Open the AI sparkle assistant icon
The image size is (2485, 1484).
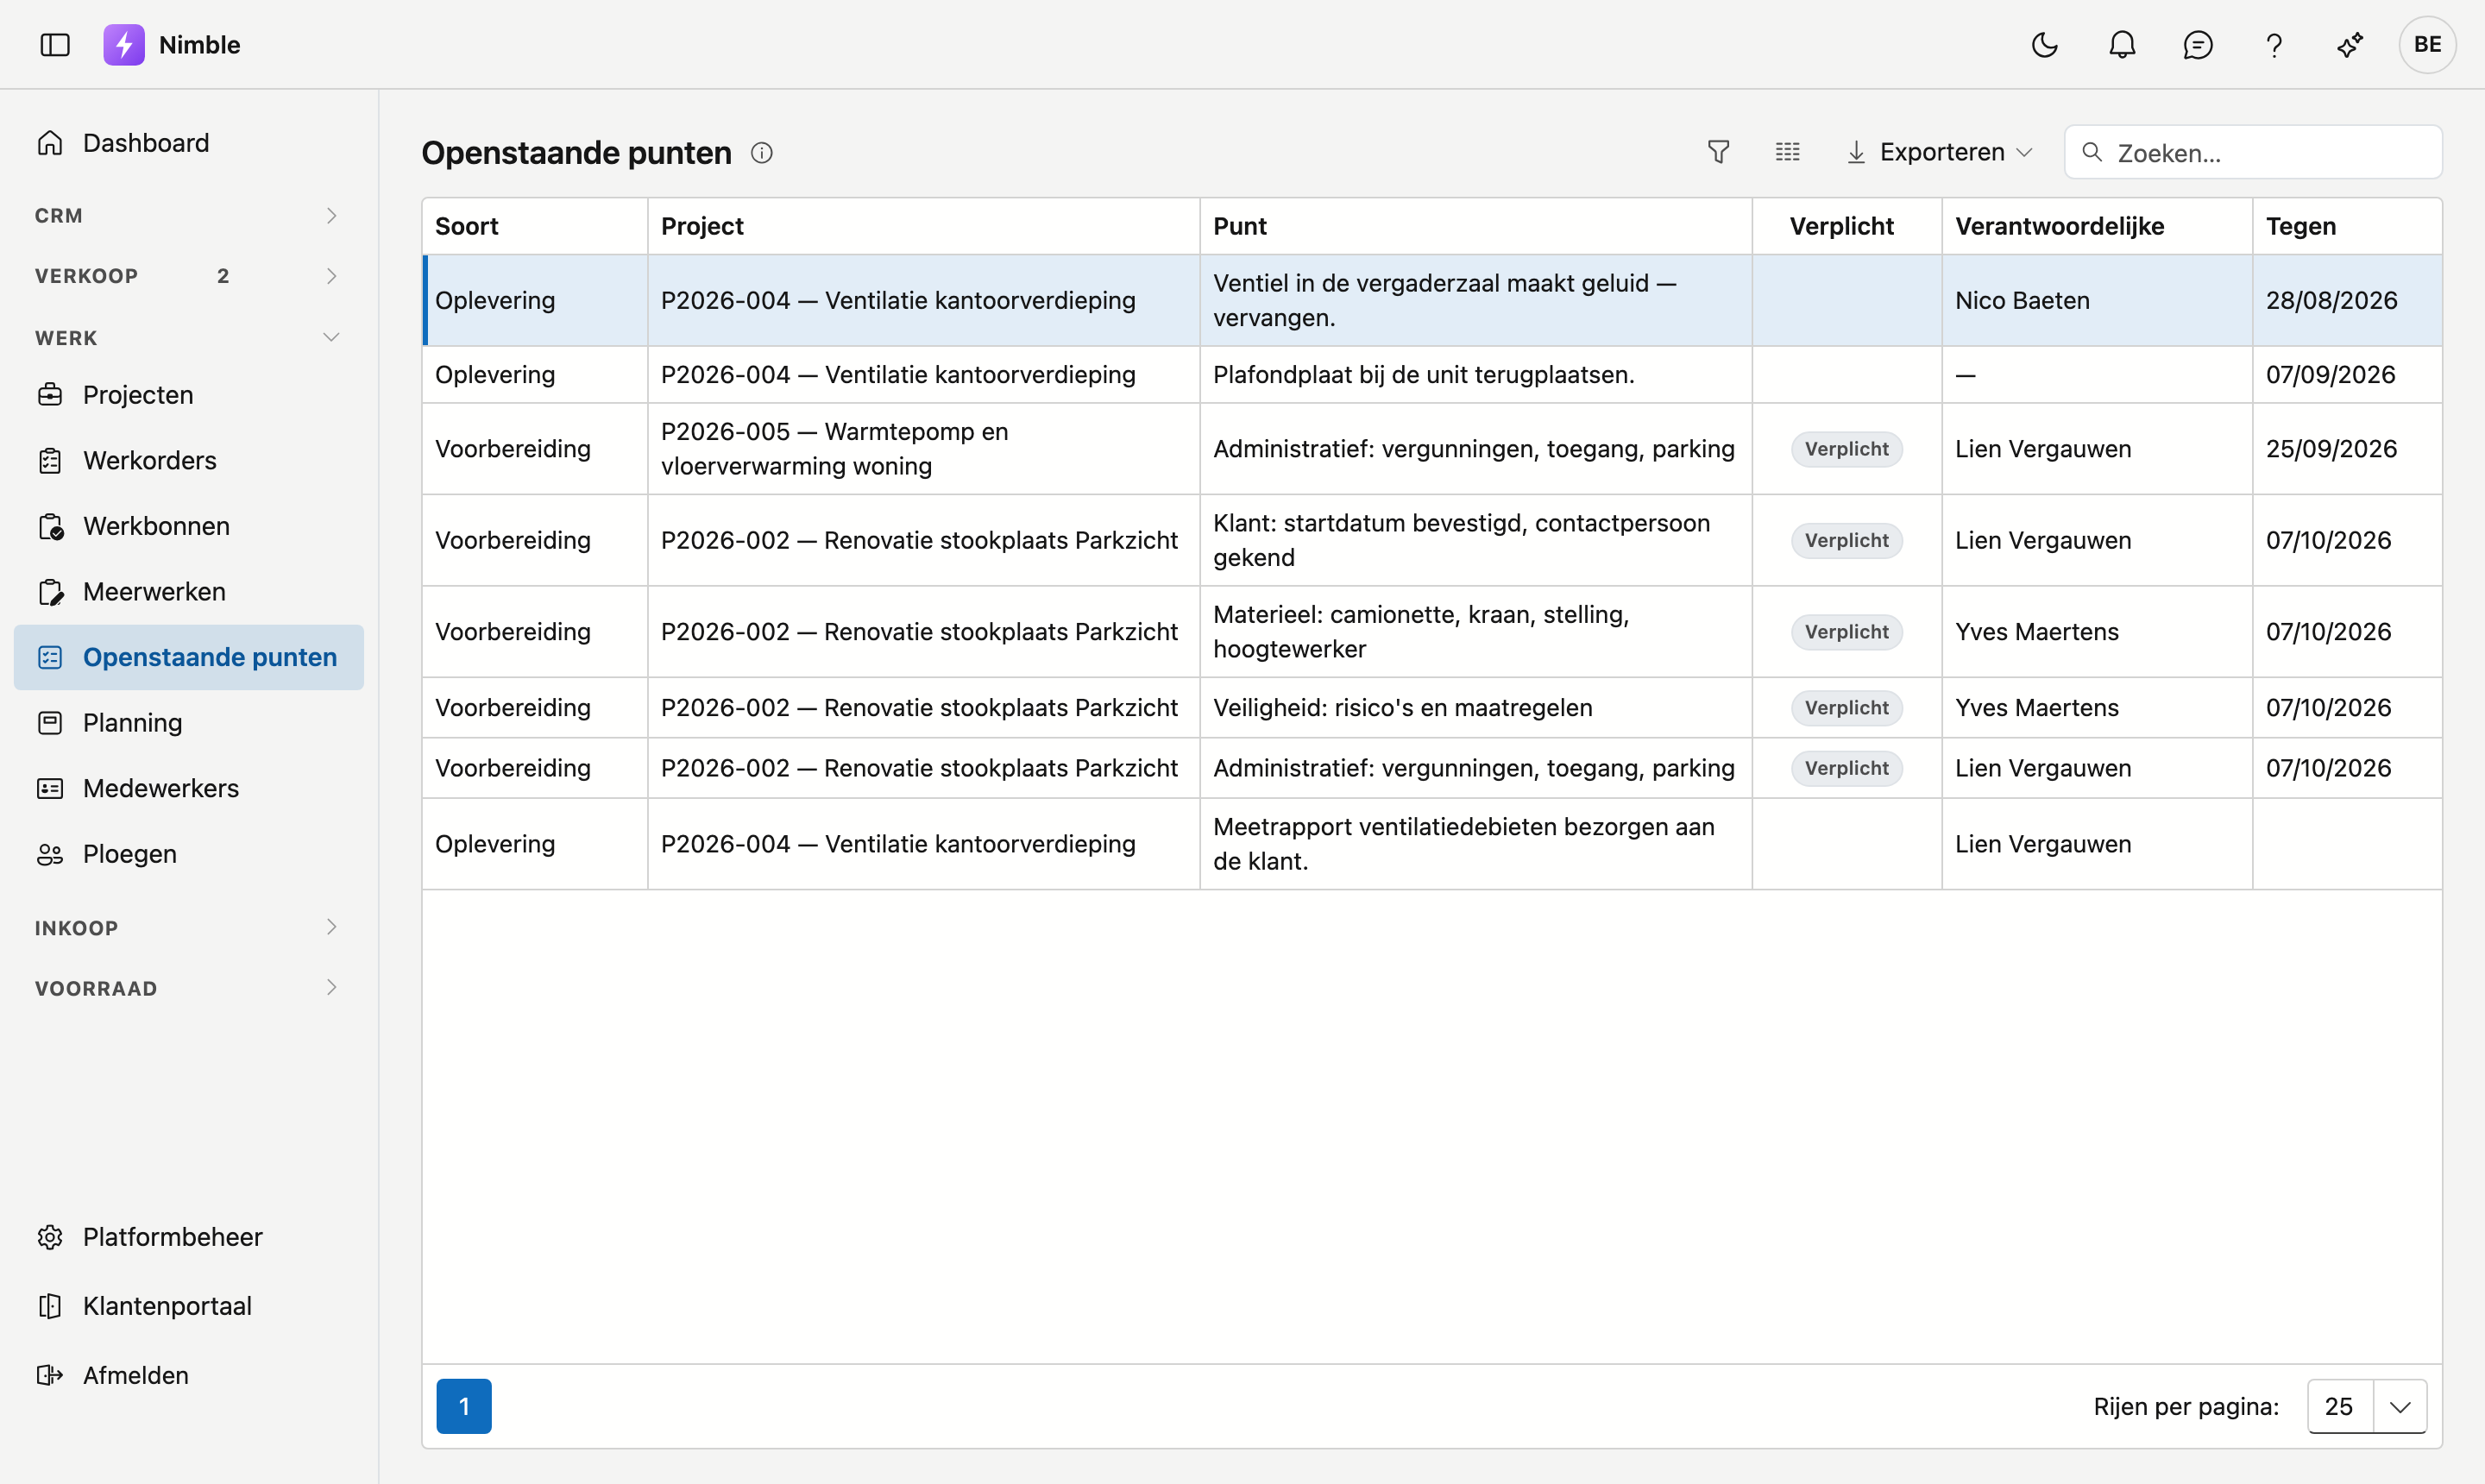tap(2350, 45)
